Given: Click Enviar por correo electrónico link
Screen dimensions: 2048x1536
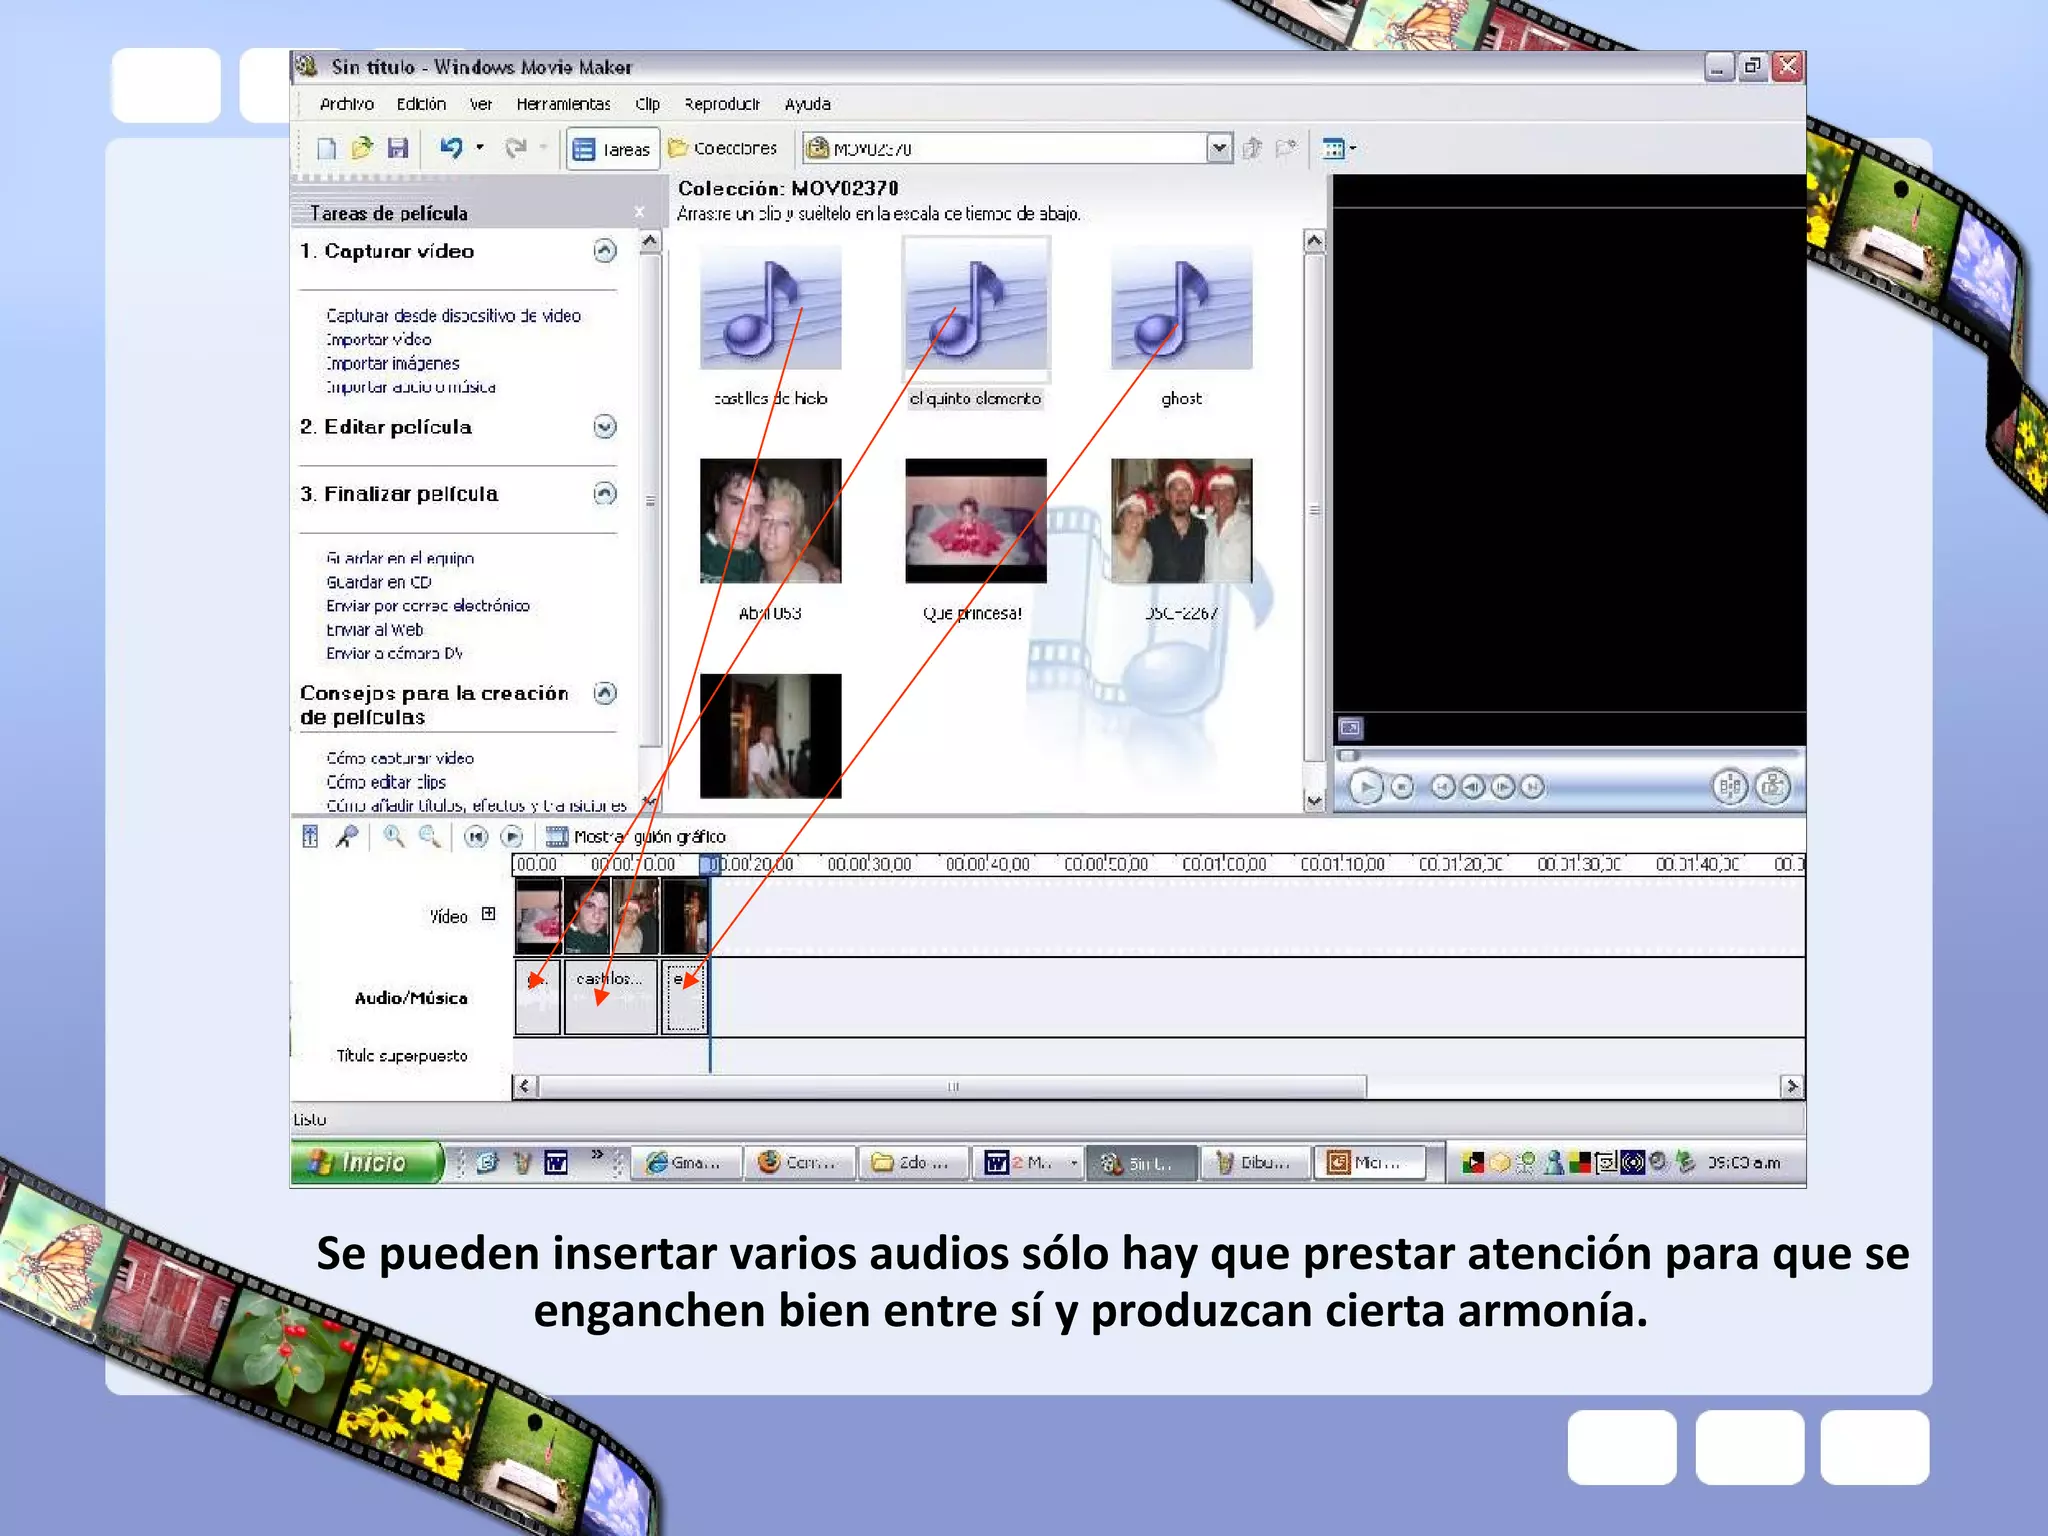Looking at the screenshot, I should (428, 606).
